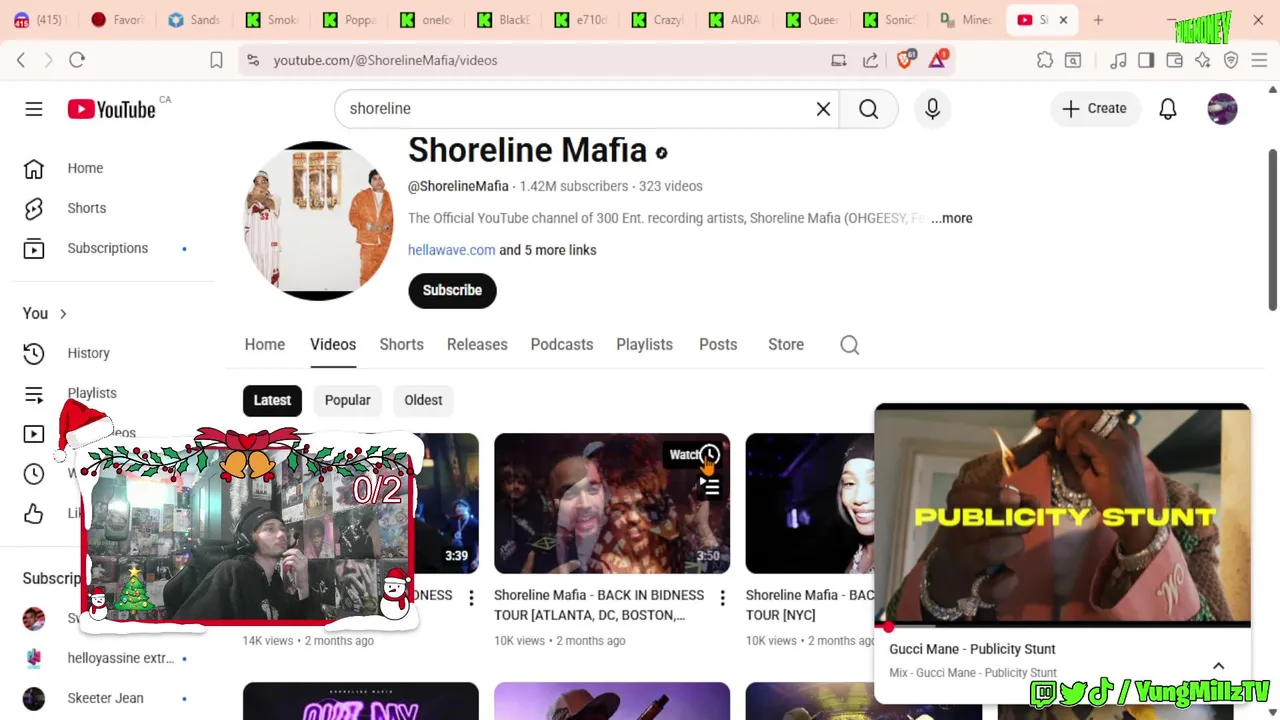Image resolution: width=1280 pixels, height=720 pixels.
Task: Toggle the browser sidebar panel
Action: [1146, 60]
